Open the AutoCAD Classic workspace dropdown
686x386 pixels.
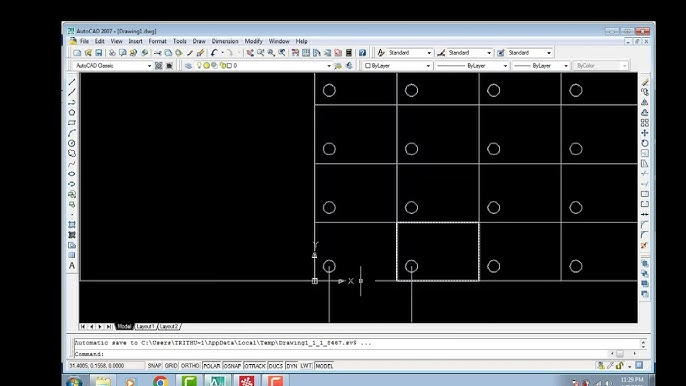[x=149, y=66]
